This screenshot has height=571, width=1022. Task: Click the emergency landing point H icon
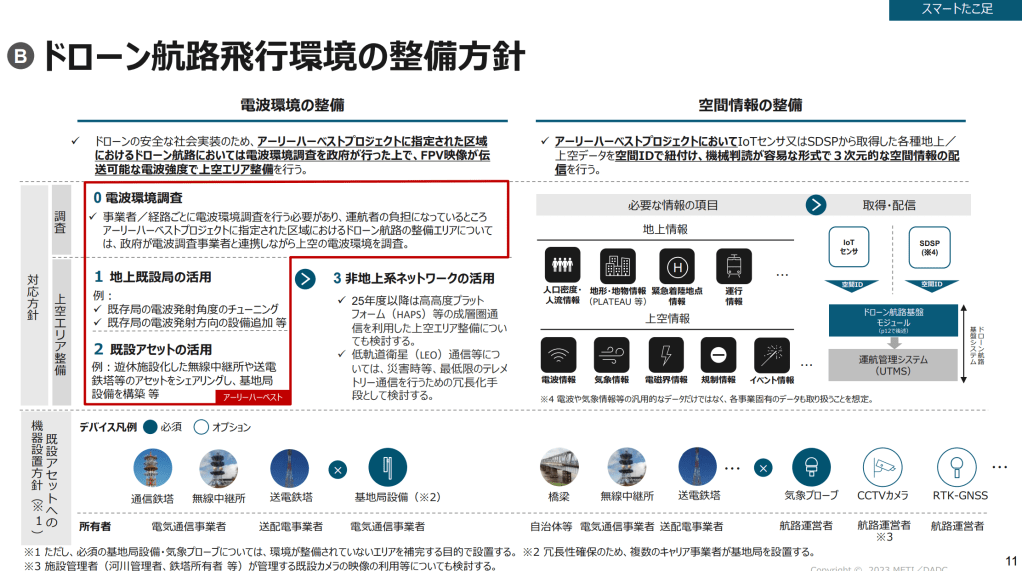(677, 267)
